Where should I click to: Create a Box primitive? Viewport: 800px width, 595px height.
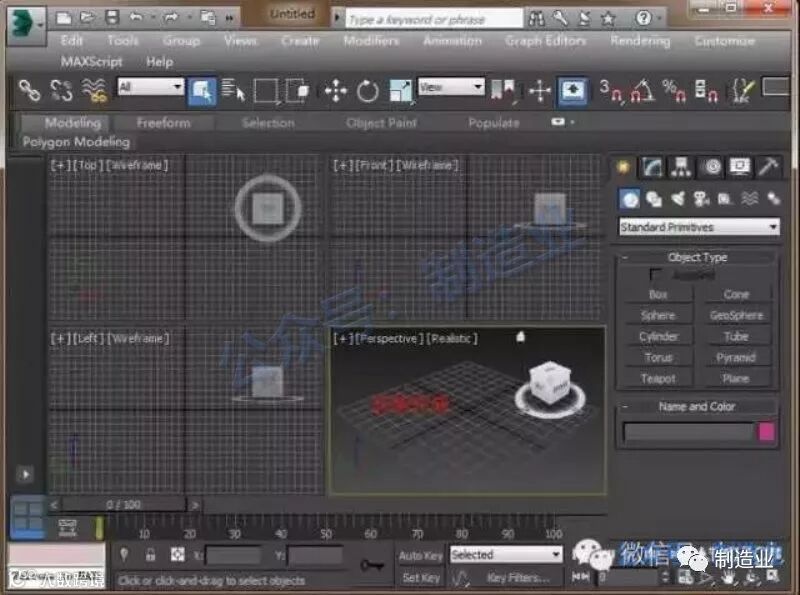point(658,294)
